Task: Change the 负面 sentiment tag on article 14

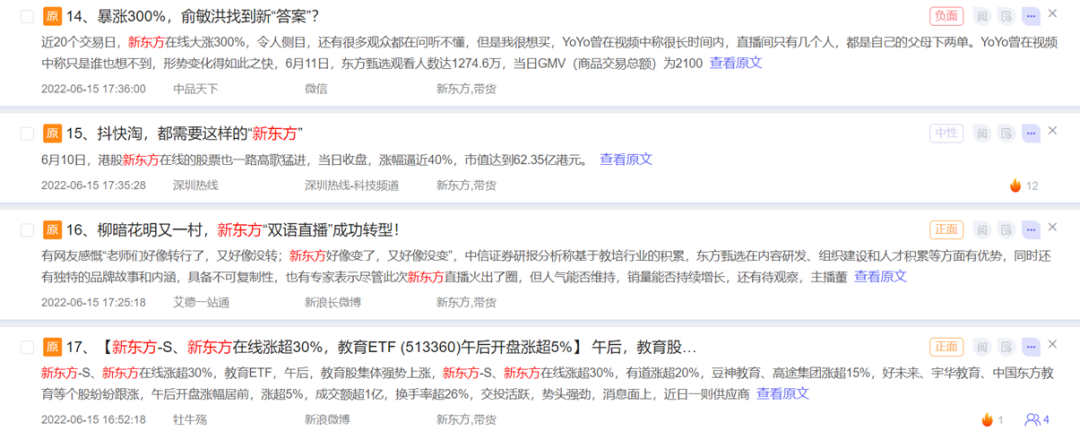Action: point(946,16)
